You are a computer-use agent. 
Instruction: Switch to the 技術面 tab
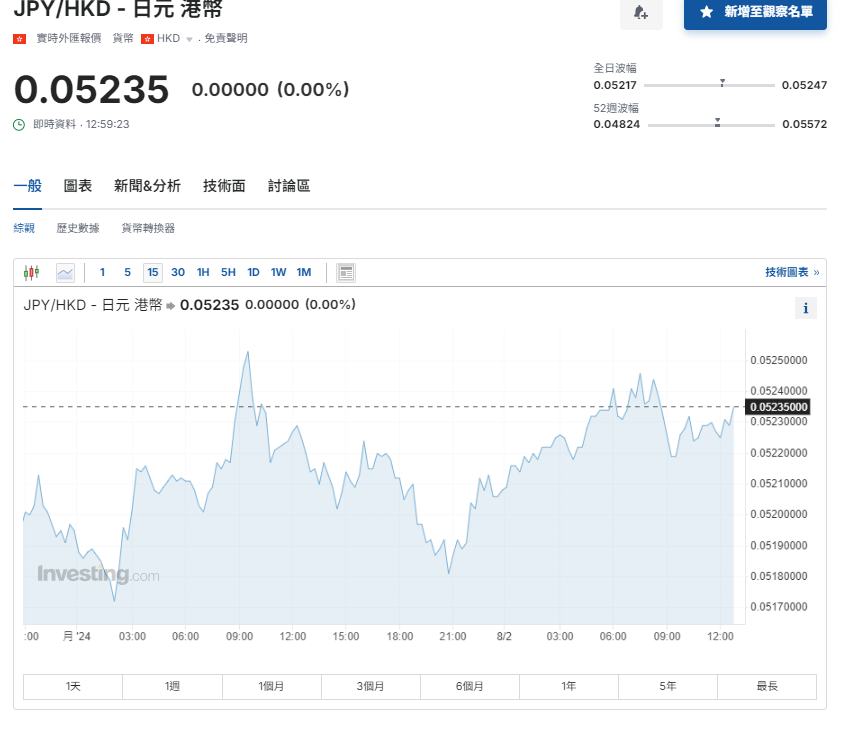(223, 185)
